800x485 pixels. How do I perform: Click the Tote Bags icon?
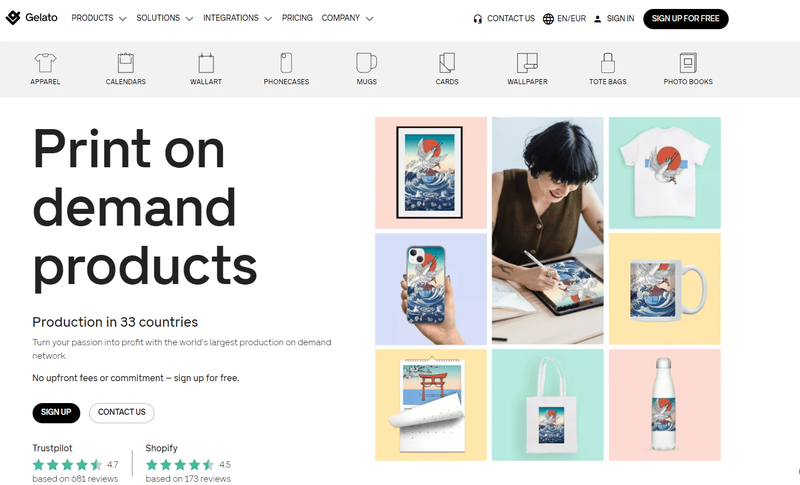pos(607,63)
